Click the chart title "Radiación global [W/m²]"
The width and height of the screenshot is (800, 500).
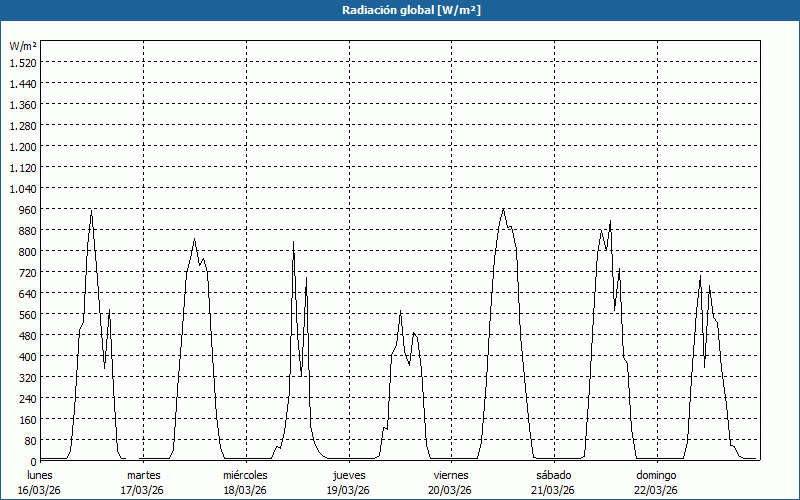(x=400, y=10)
